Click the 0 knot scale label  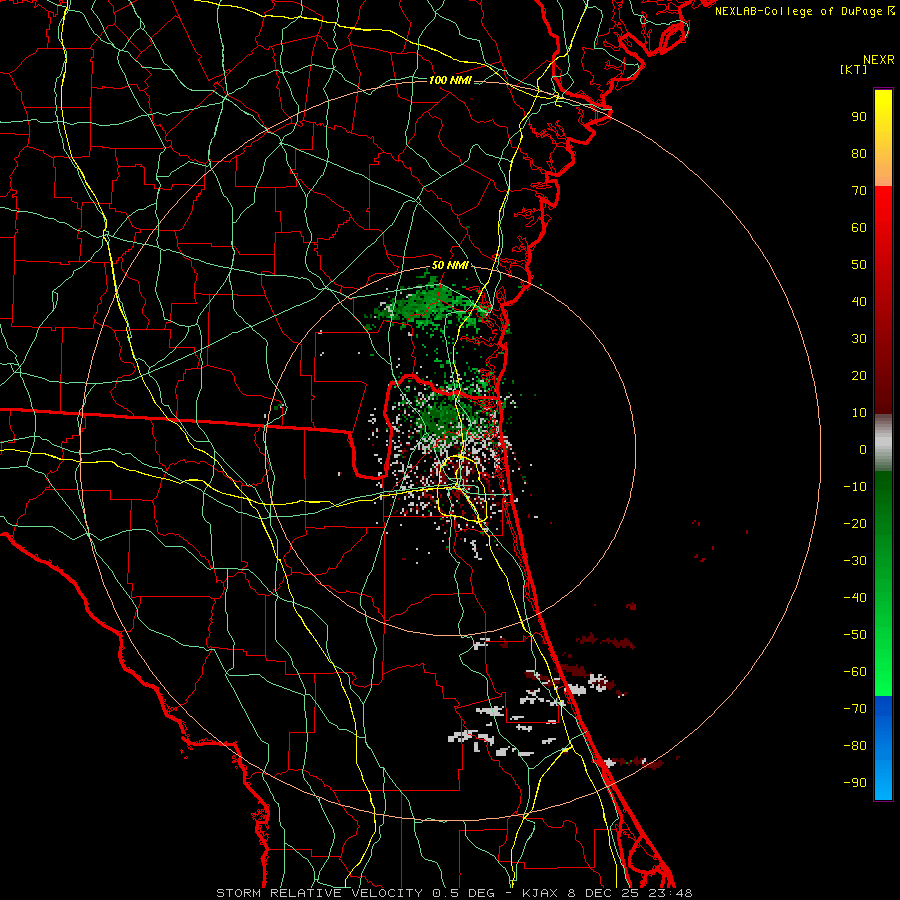[863, 449]
